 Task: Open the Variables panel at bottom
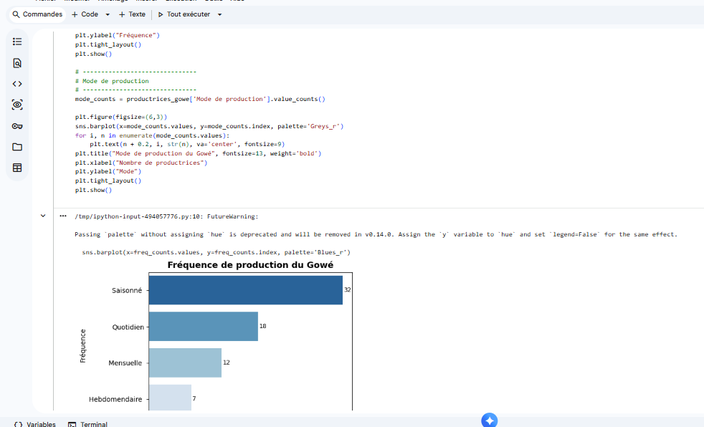(35, 424)
